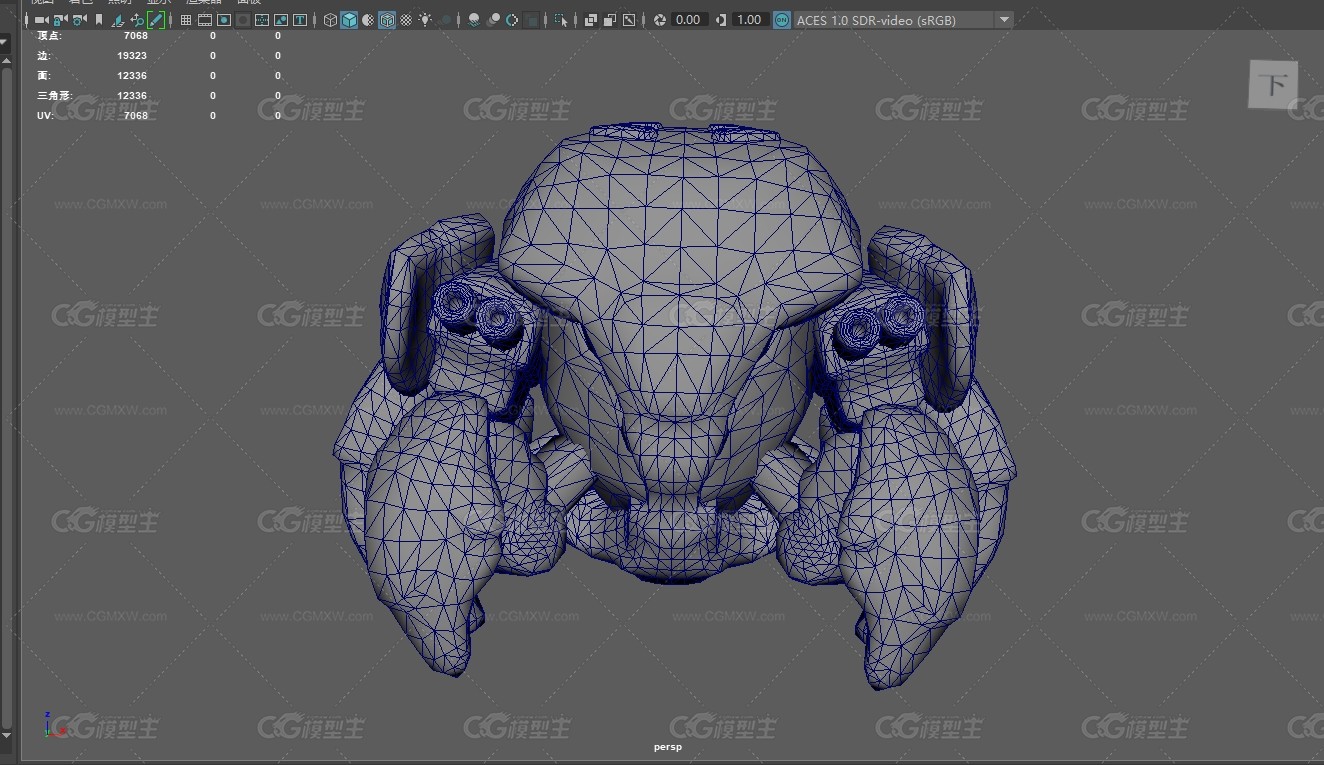Toggle the X-Ray Joints icon
Screen dimensions: 1324x765
pos(629,20)
